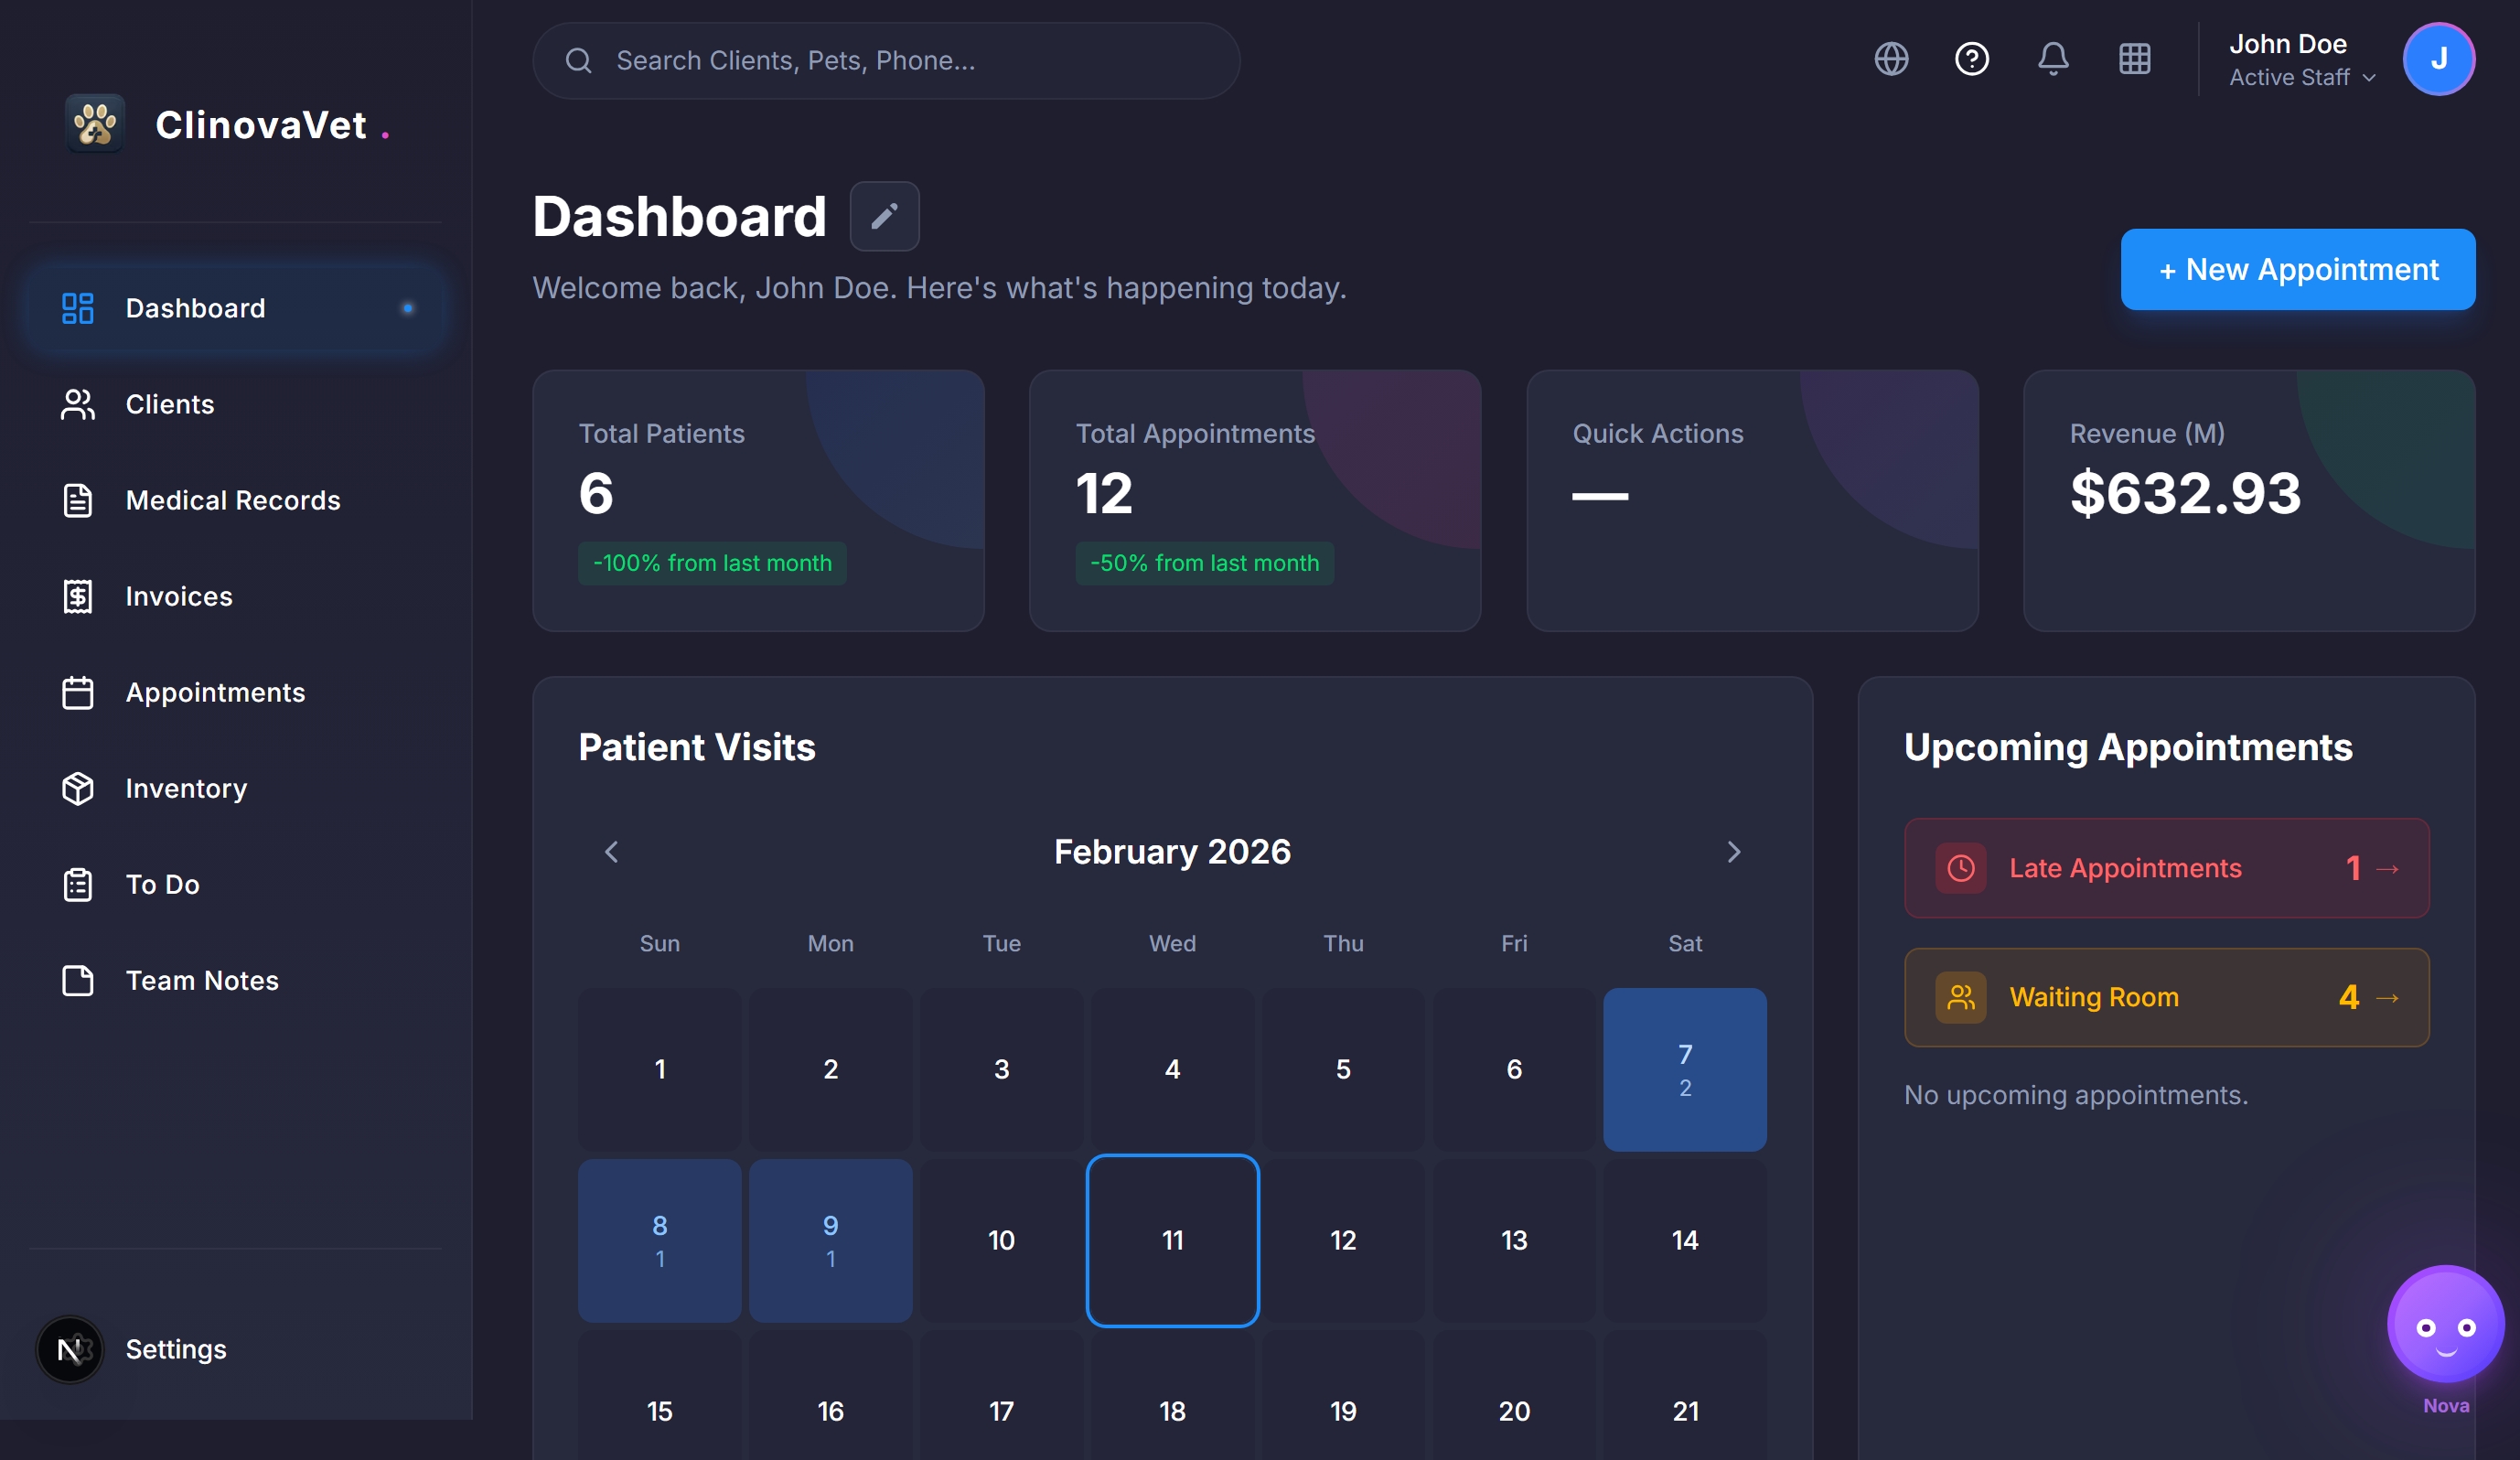Click the Invoices icon in the sidebar

(x=78, y=596)
